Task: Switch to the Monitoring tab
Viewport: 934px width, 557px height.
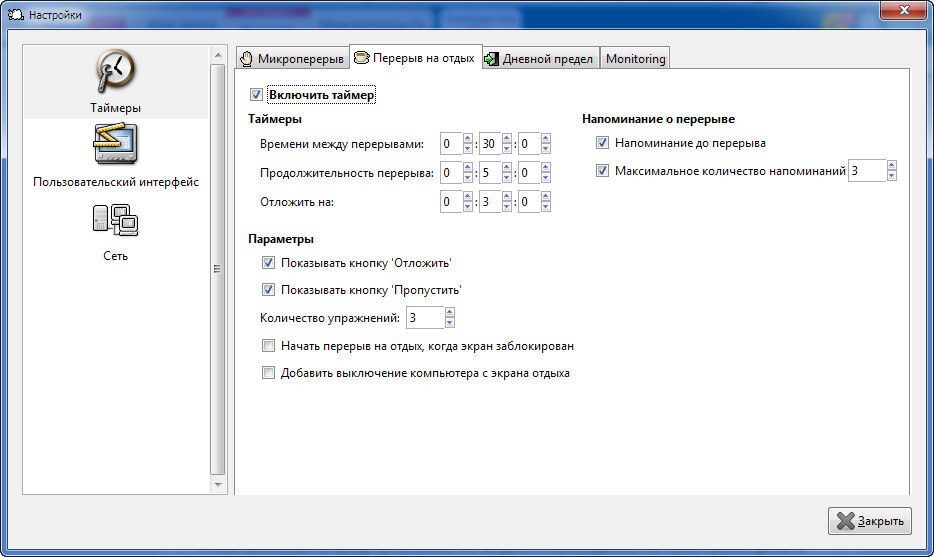Action: coord(635,59)
